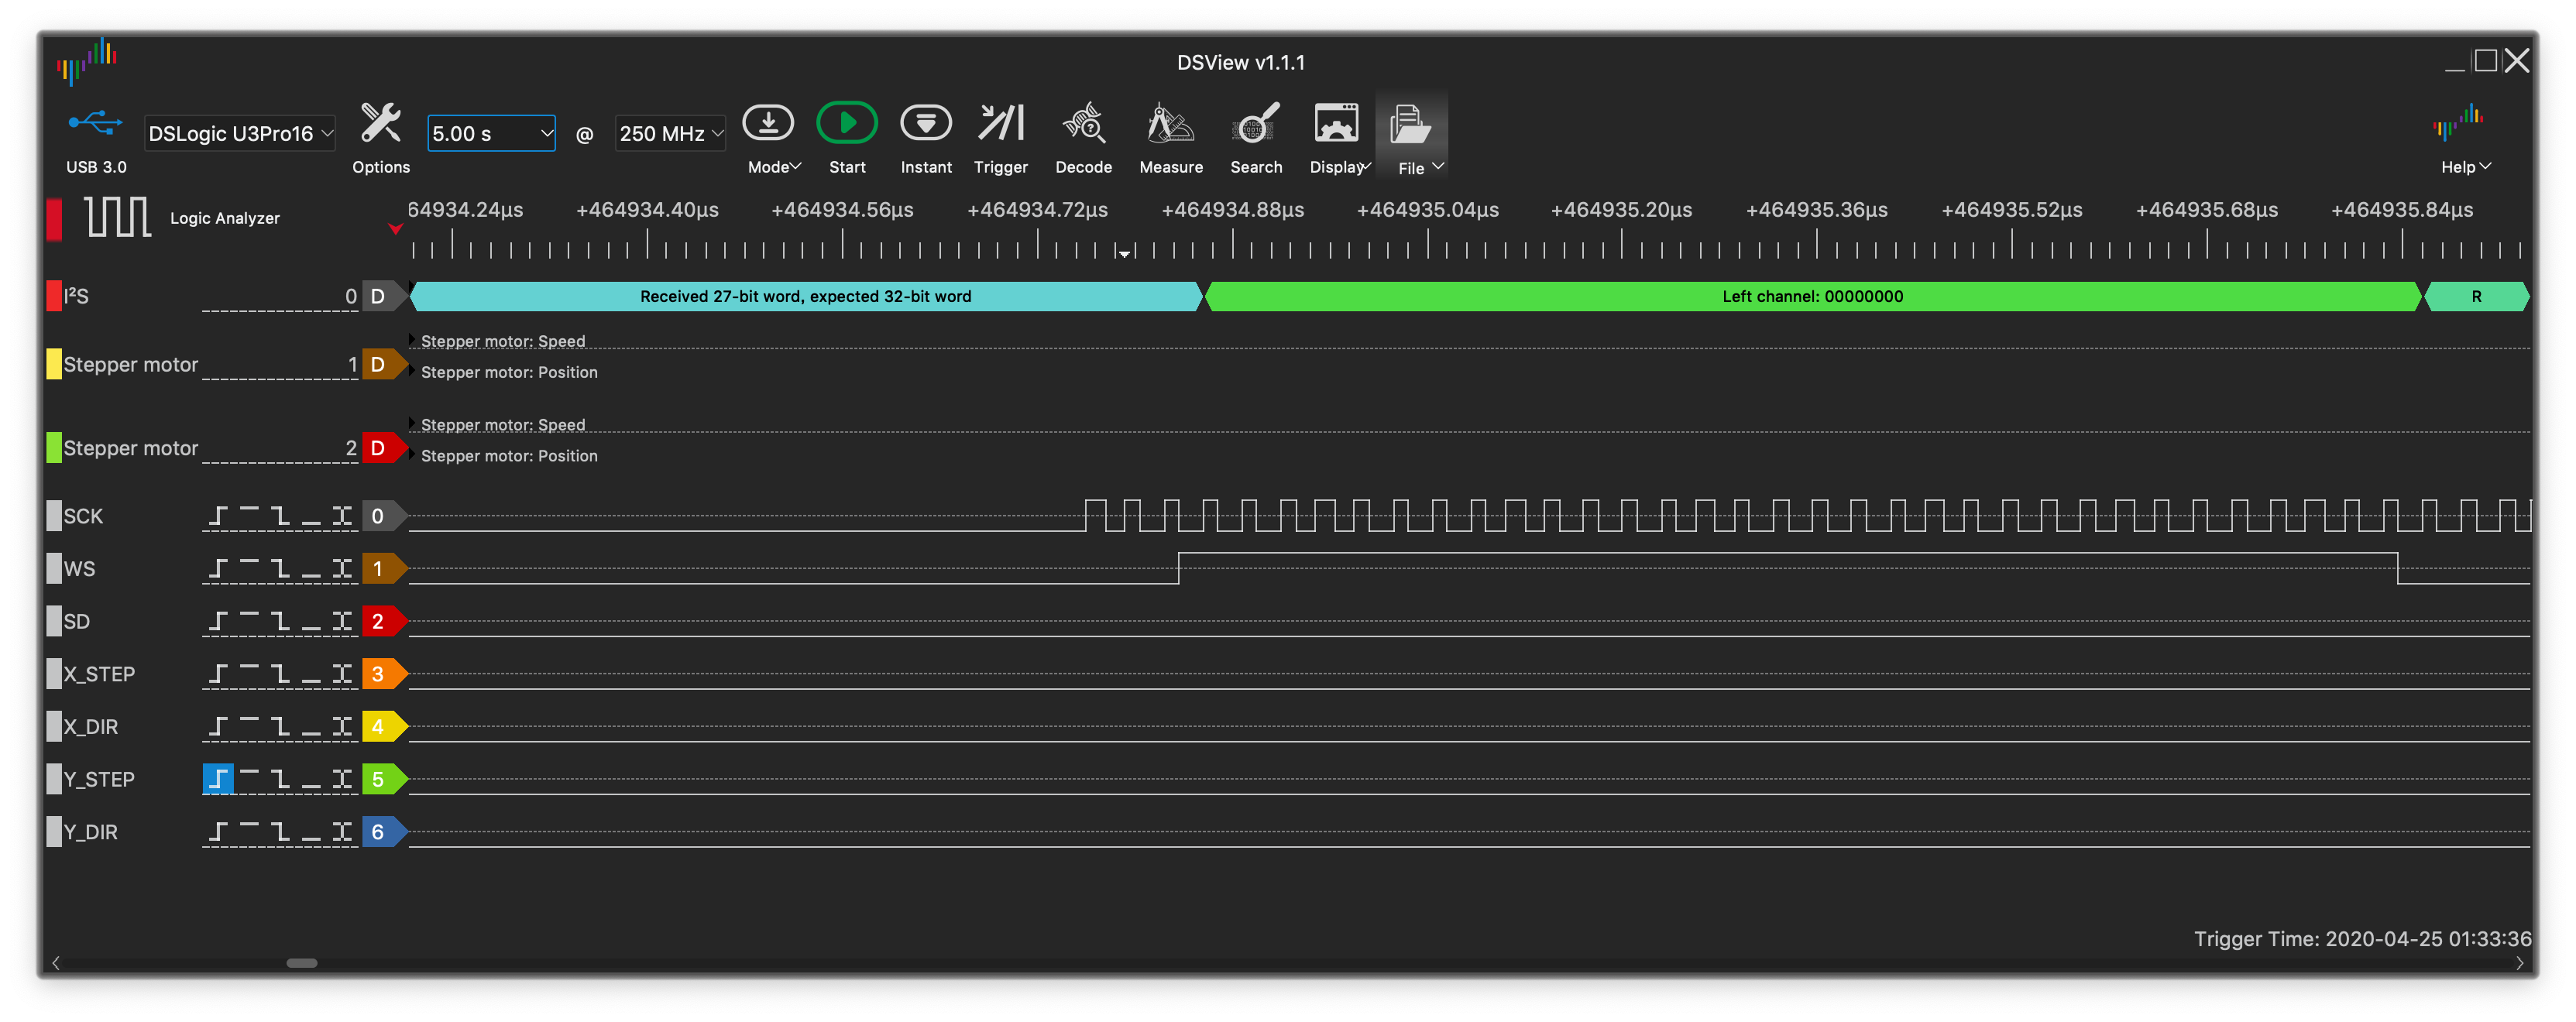Screen dimensions: 2576x1022
Task: Open the 5.00 s duration dropdown
Action: point(491,133)
